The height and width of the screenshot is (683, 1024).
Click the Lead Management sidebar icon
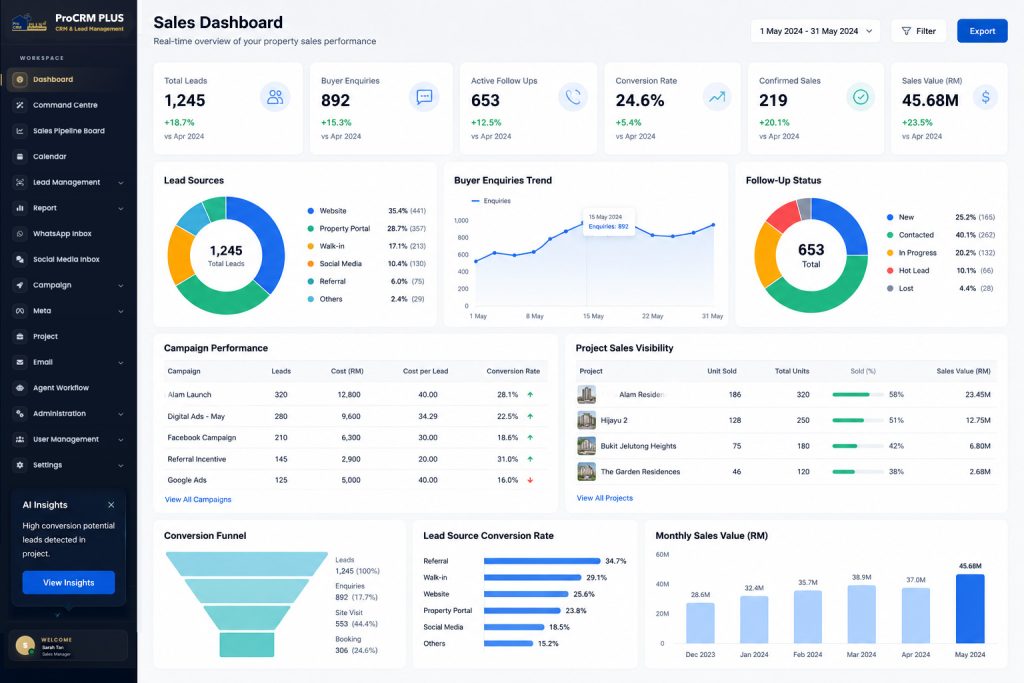point(20,182)
